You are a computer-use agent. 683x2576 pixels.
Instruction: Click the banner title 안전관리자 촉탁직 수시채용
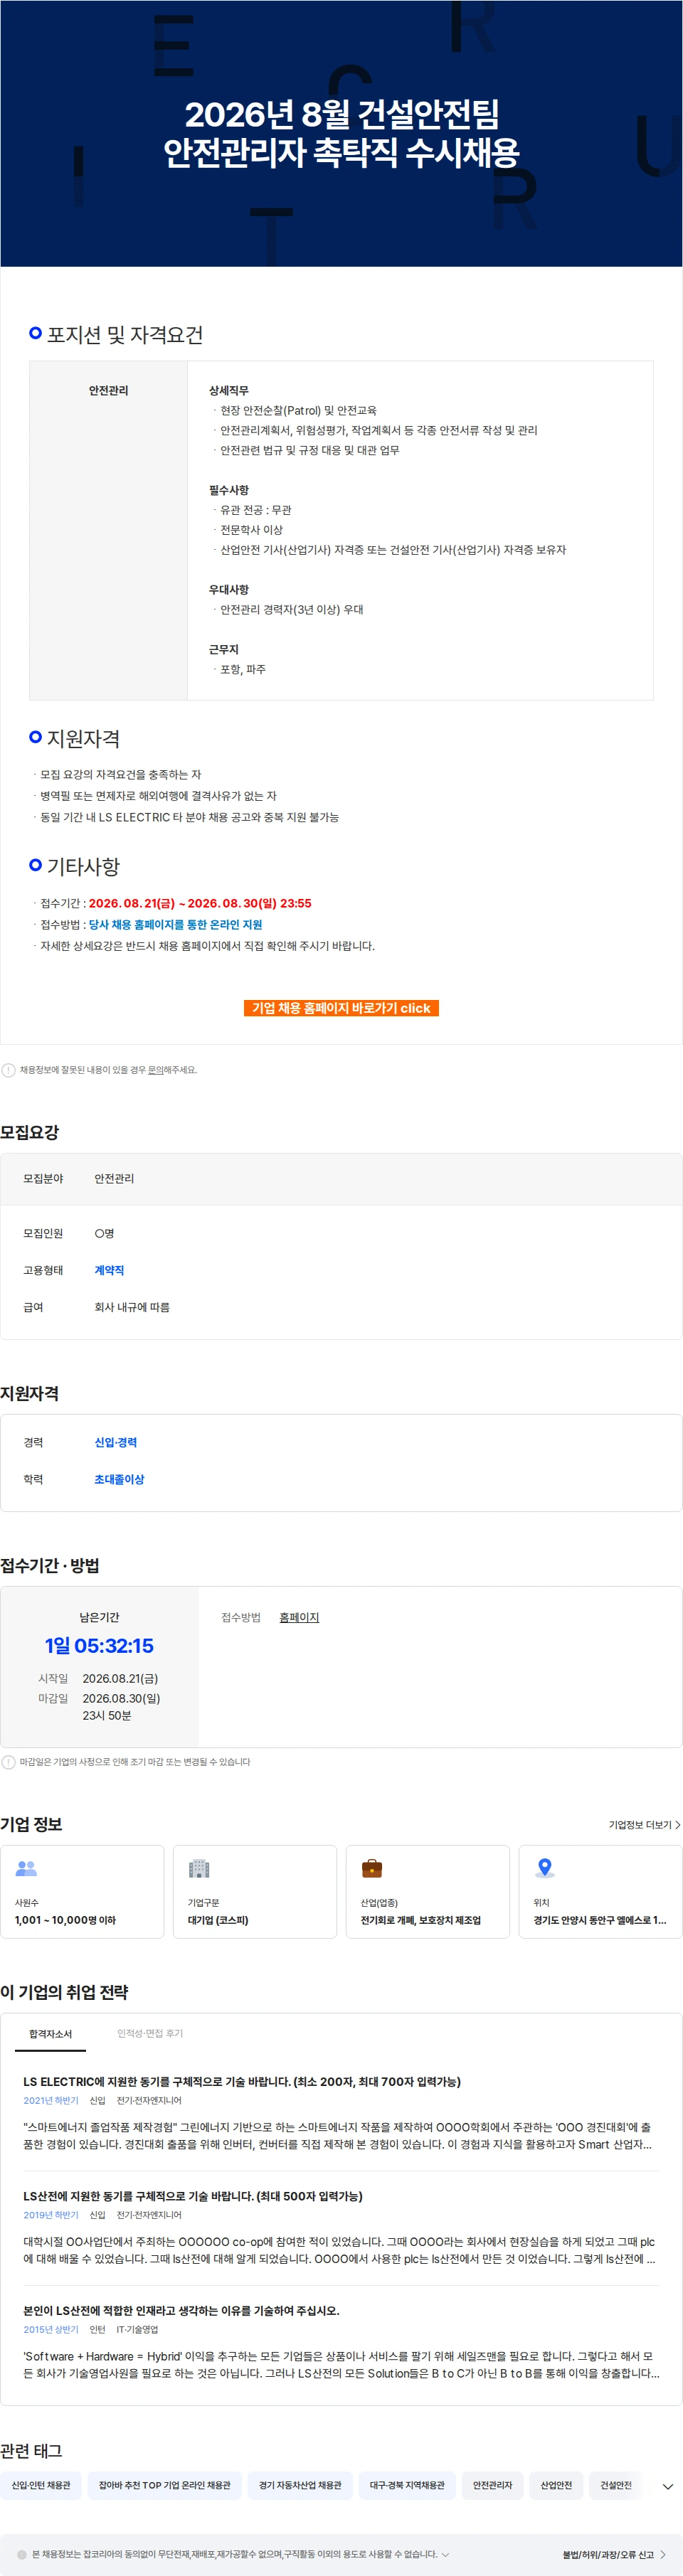pos(341,153)
